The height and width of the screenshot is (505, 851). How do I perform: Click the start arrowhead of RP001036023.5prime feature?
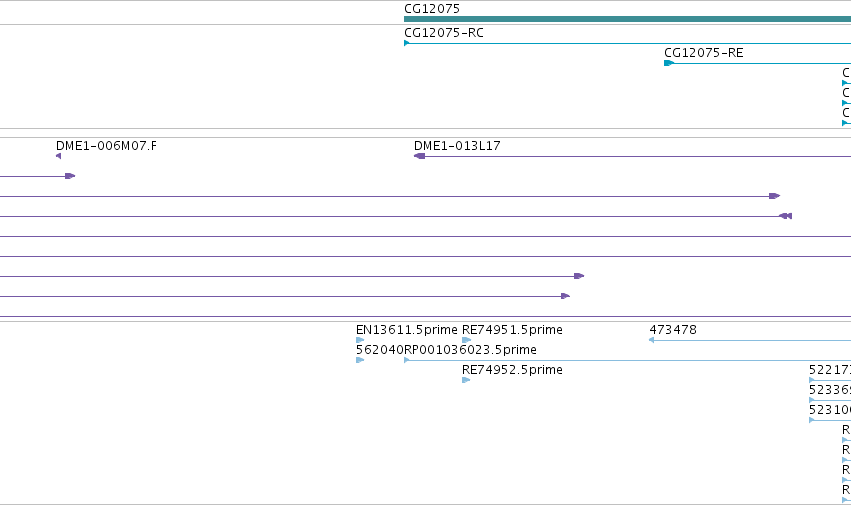(x=407, y=360)
